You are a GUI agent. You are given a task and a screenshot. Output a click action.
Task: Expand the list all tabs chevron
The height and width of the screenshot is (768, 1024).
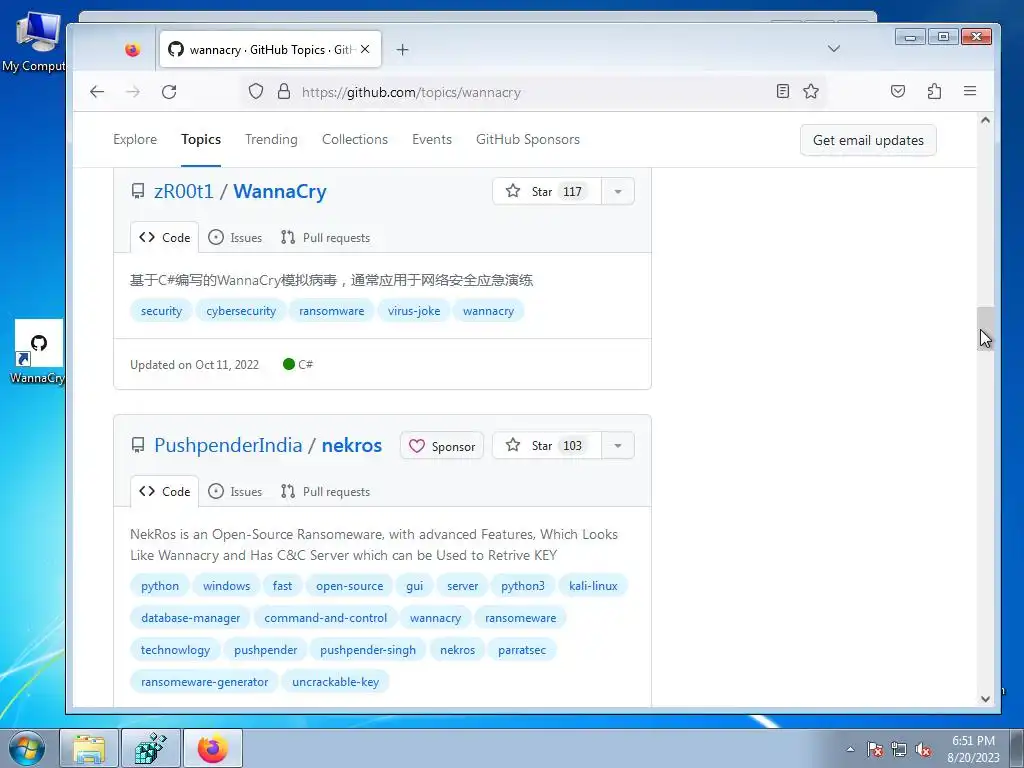[x=833, y=49]
